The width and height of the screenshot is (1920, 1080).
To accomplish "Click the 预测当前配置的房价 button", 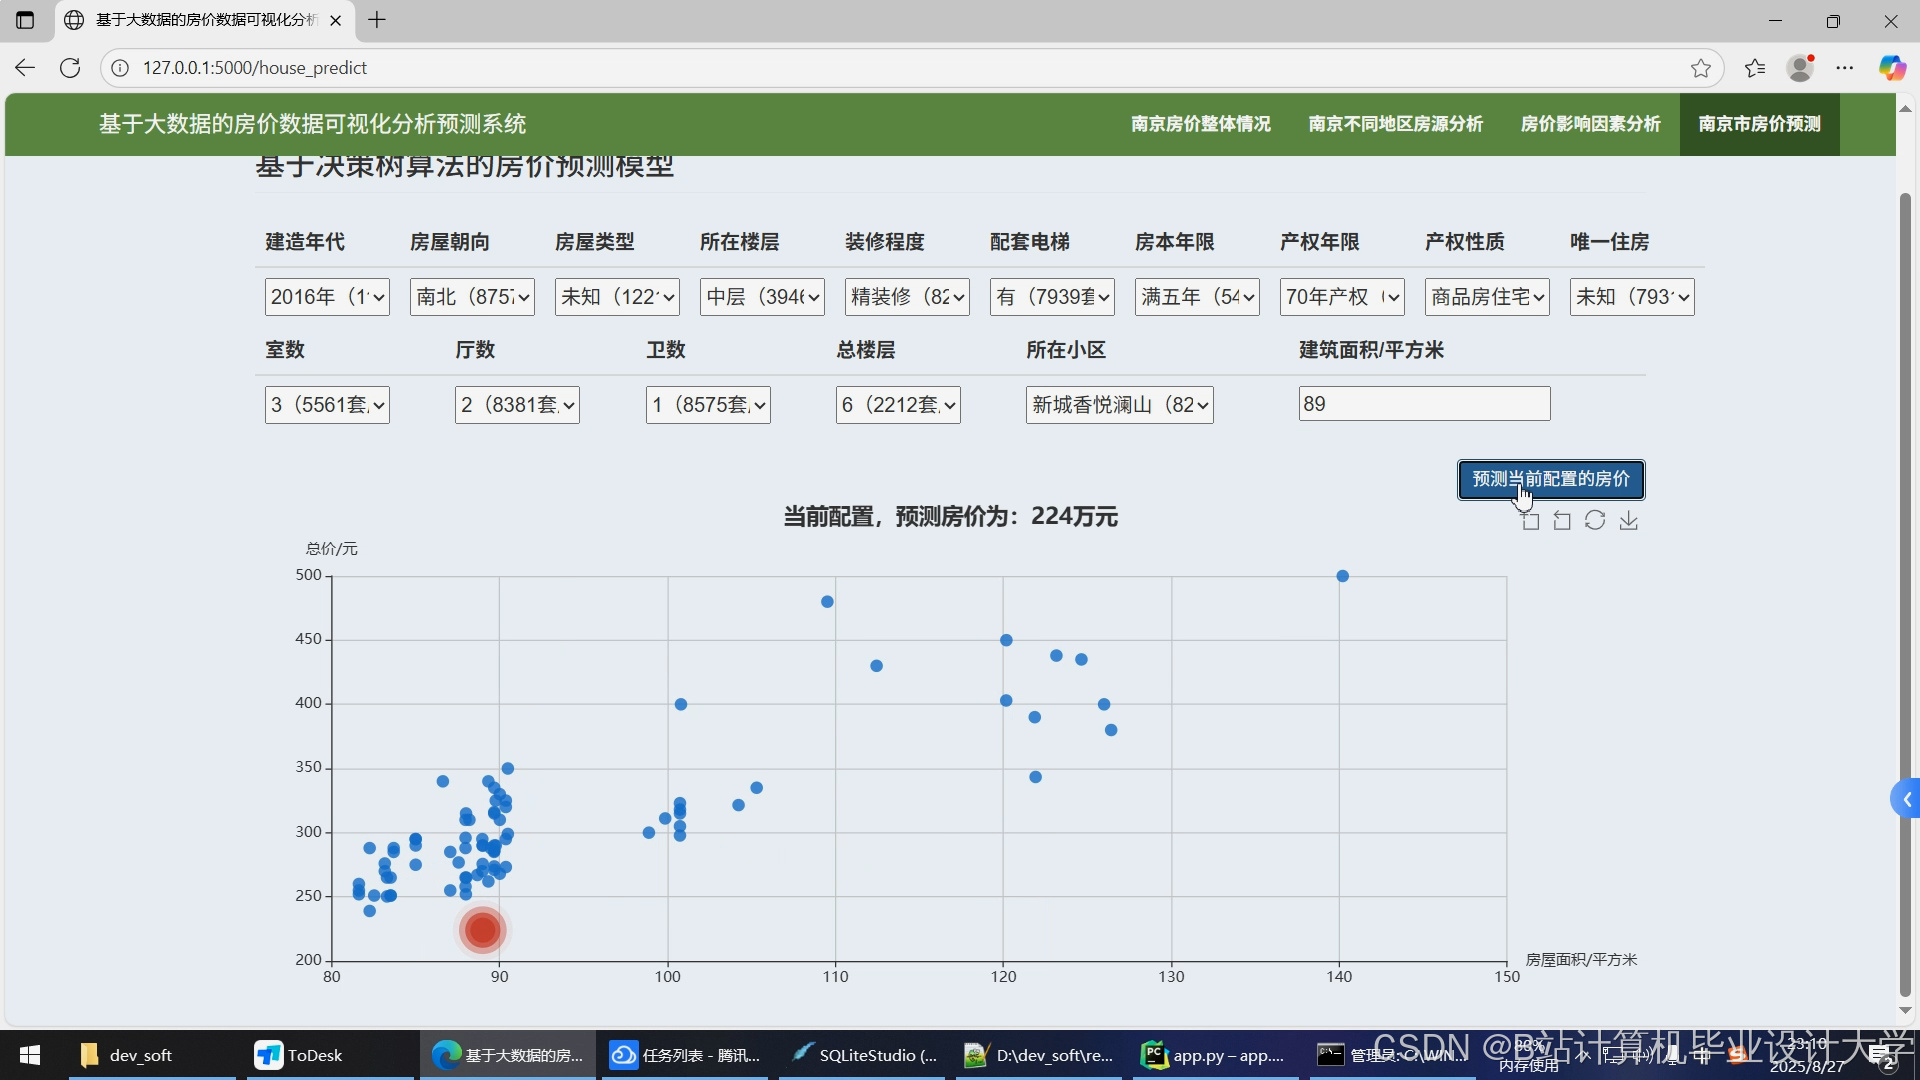I will pos(1551,479).
